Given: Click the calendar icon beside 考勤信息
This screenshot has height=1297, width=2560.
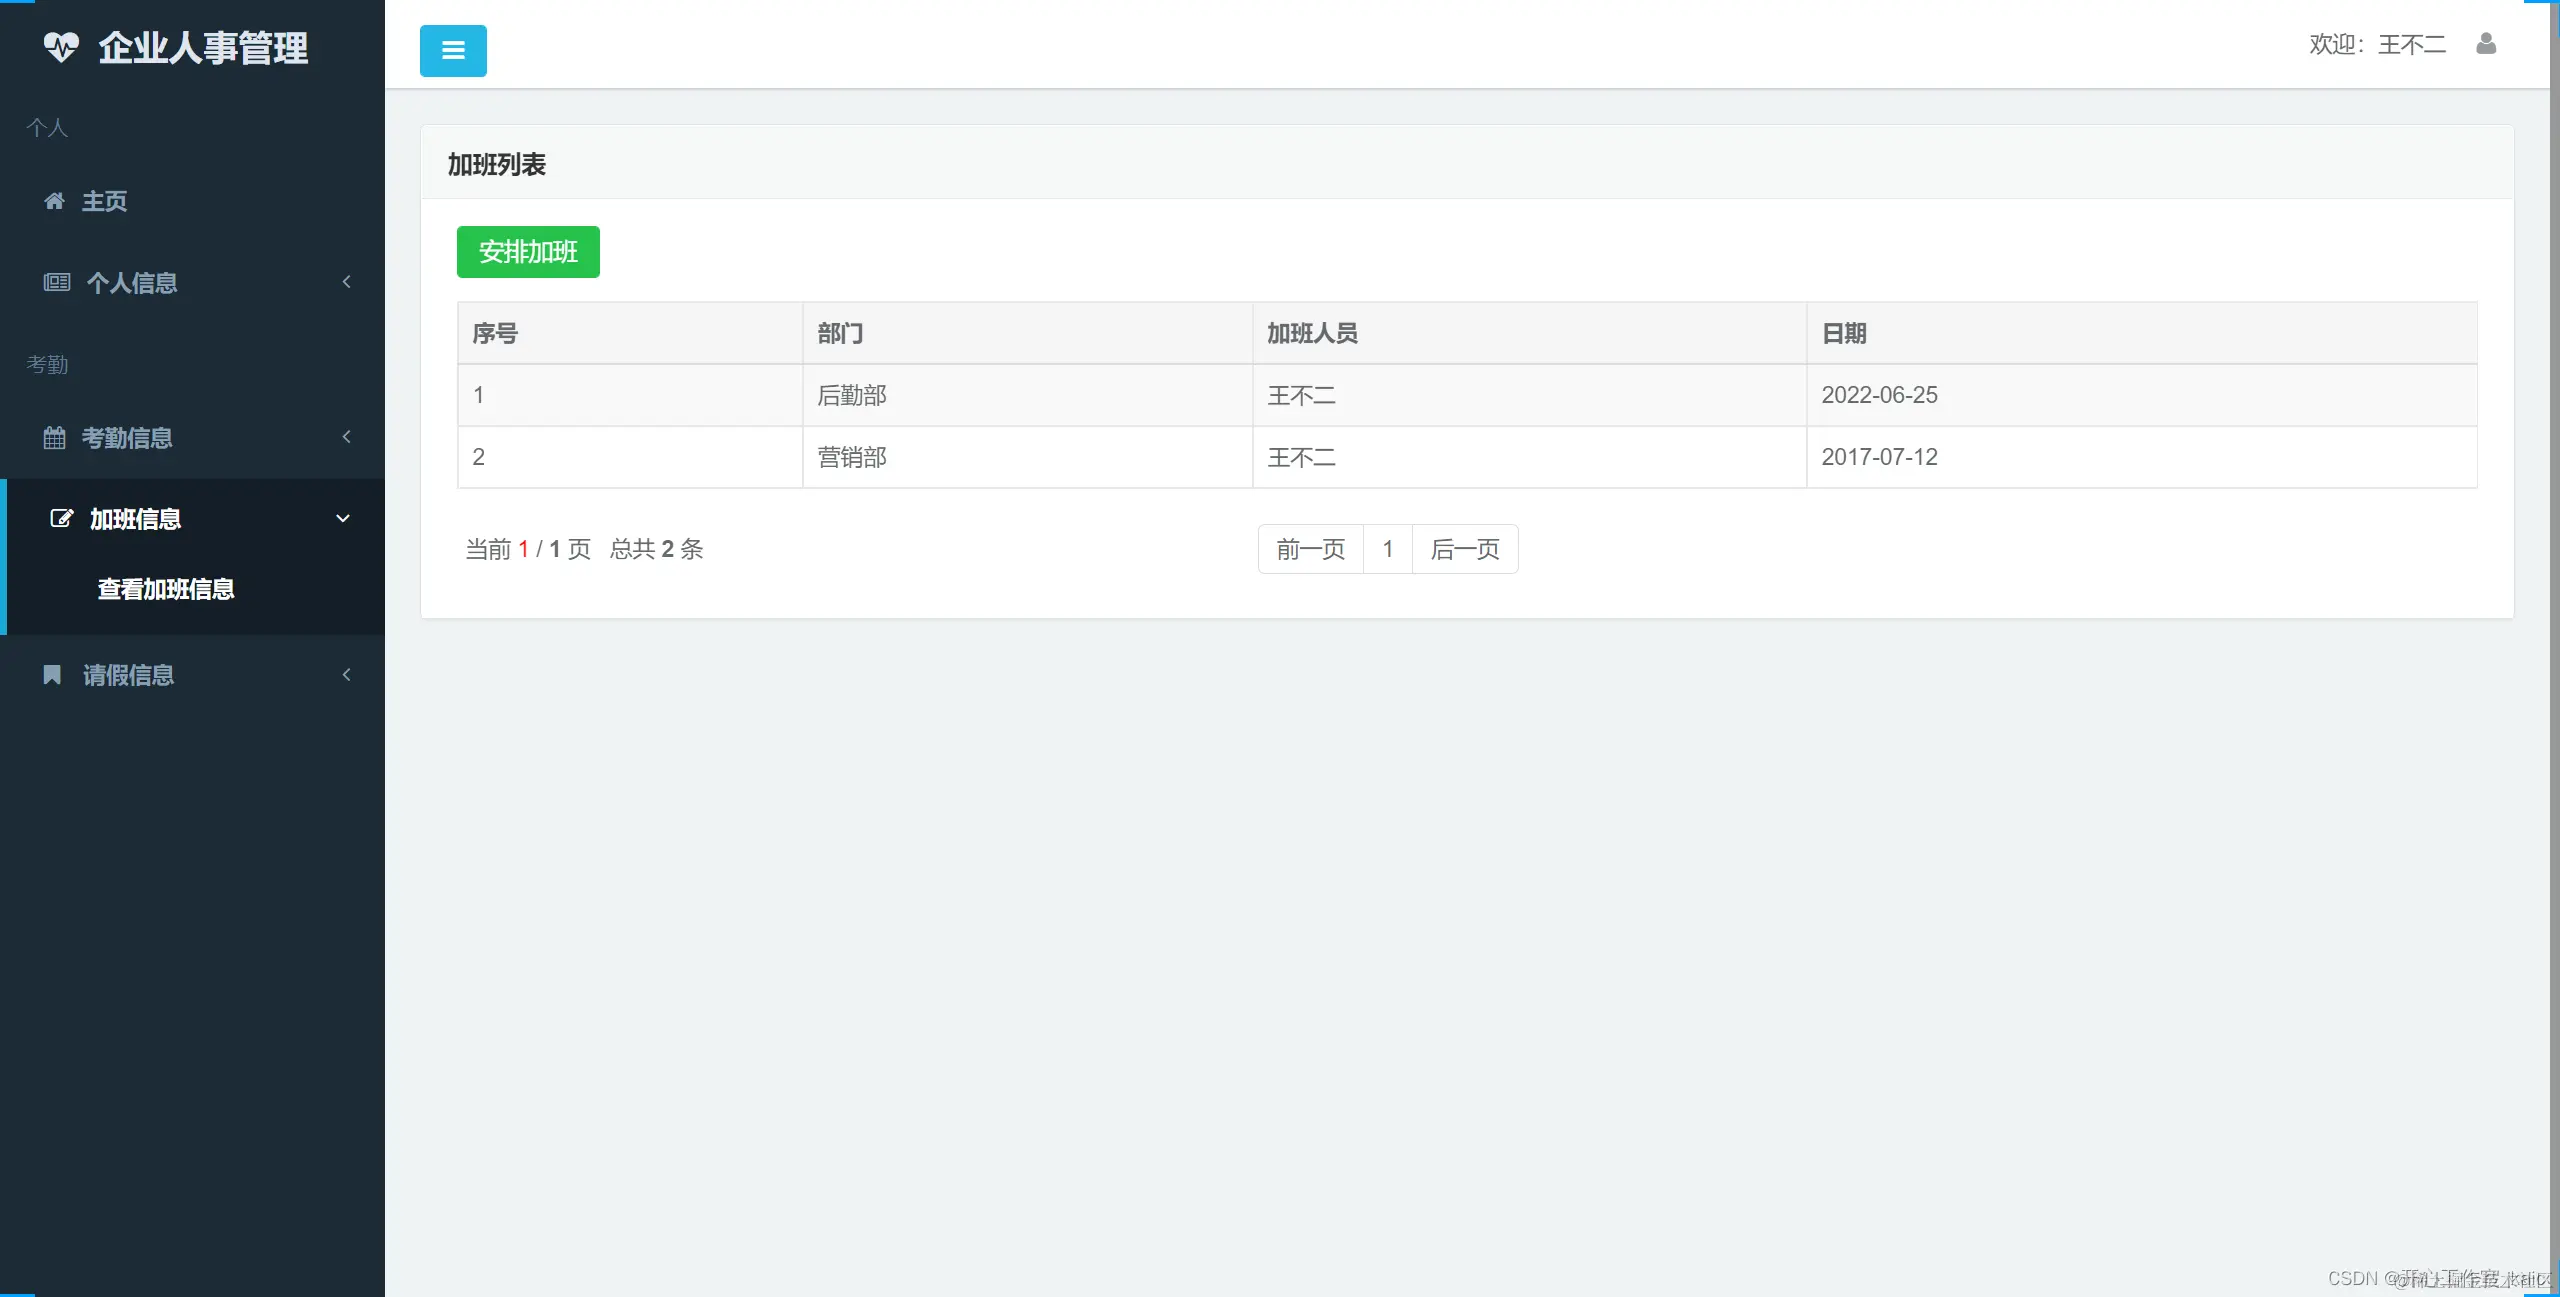Looking at the screenshot, I should tap(55, 438).
